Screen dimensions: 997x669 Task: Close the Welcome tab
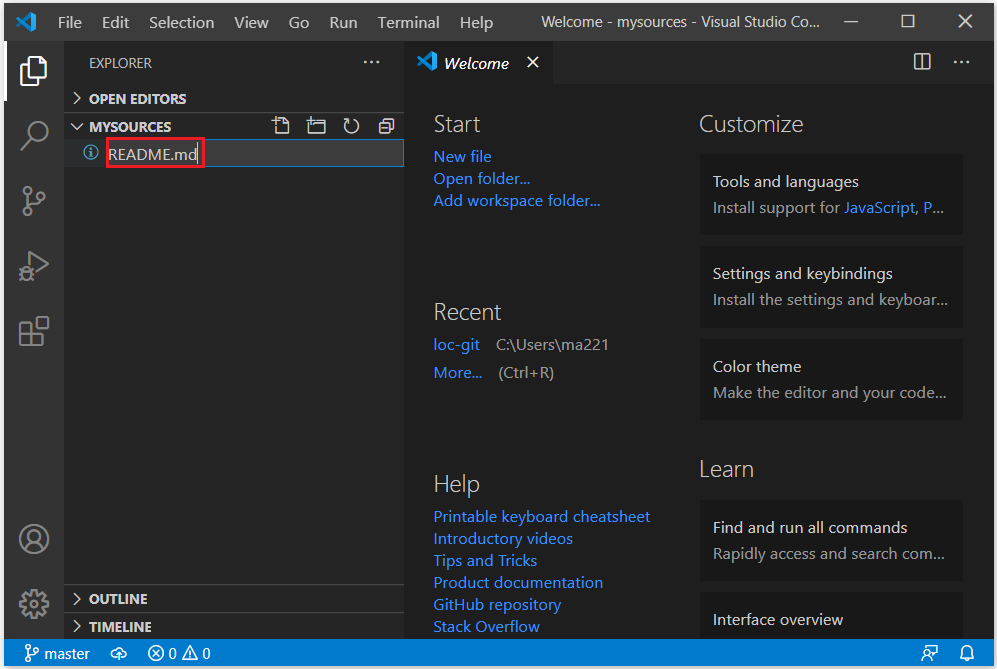click(533, 62)
